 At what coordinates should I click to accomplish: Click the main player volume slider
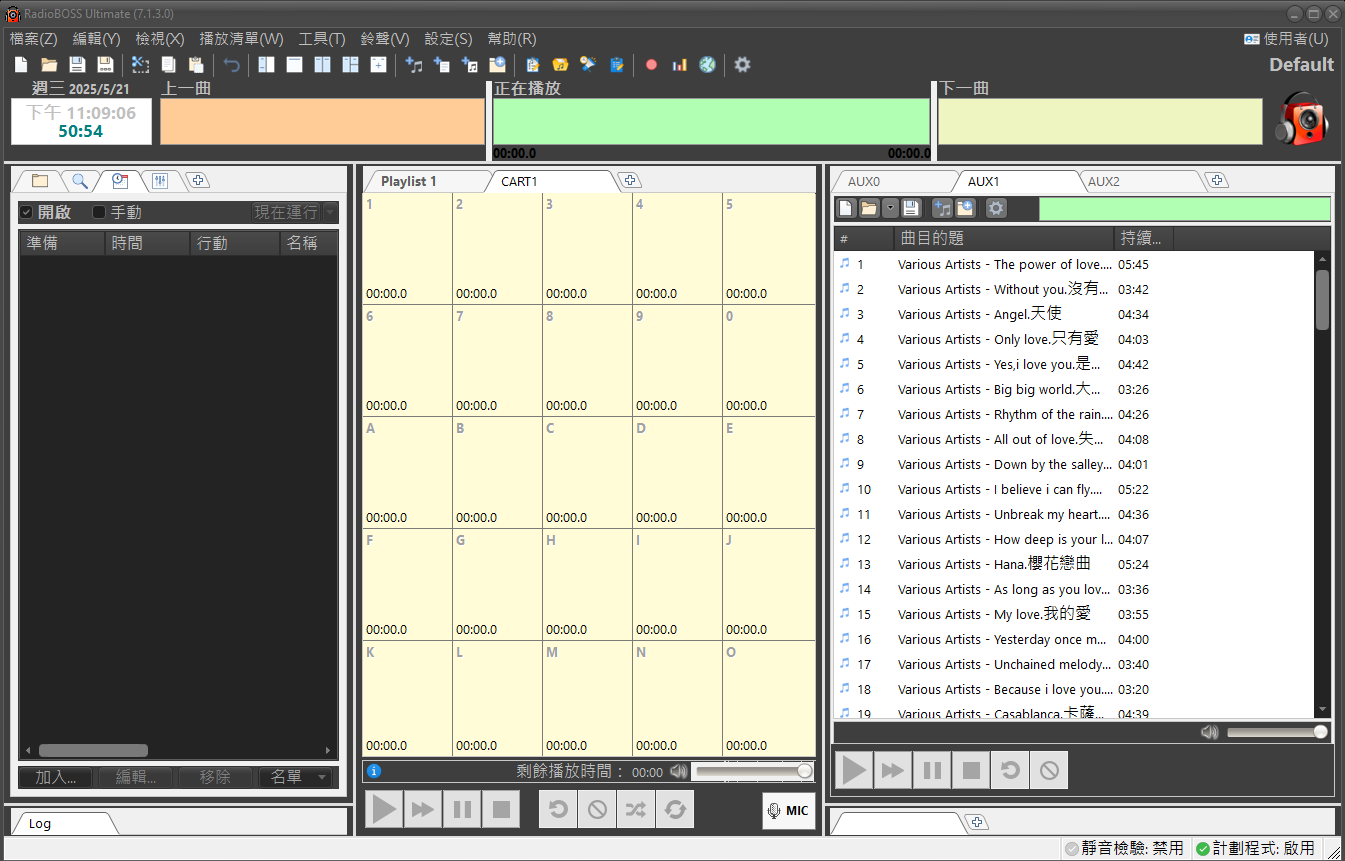tap(752, 771)
